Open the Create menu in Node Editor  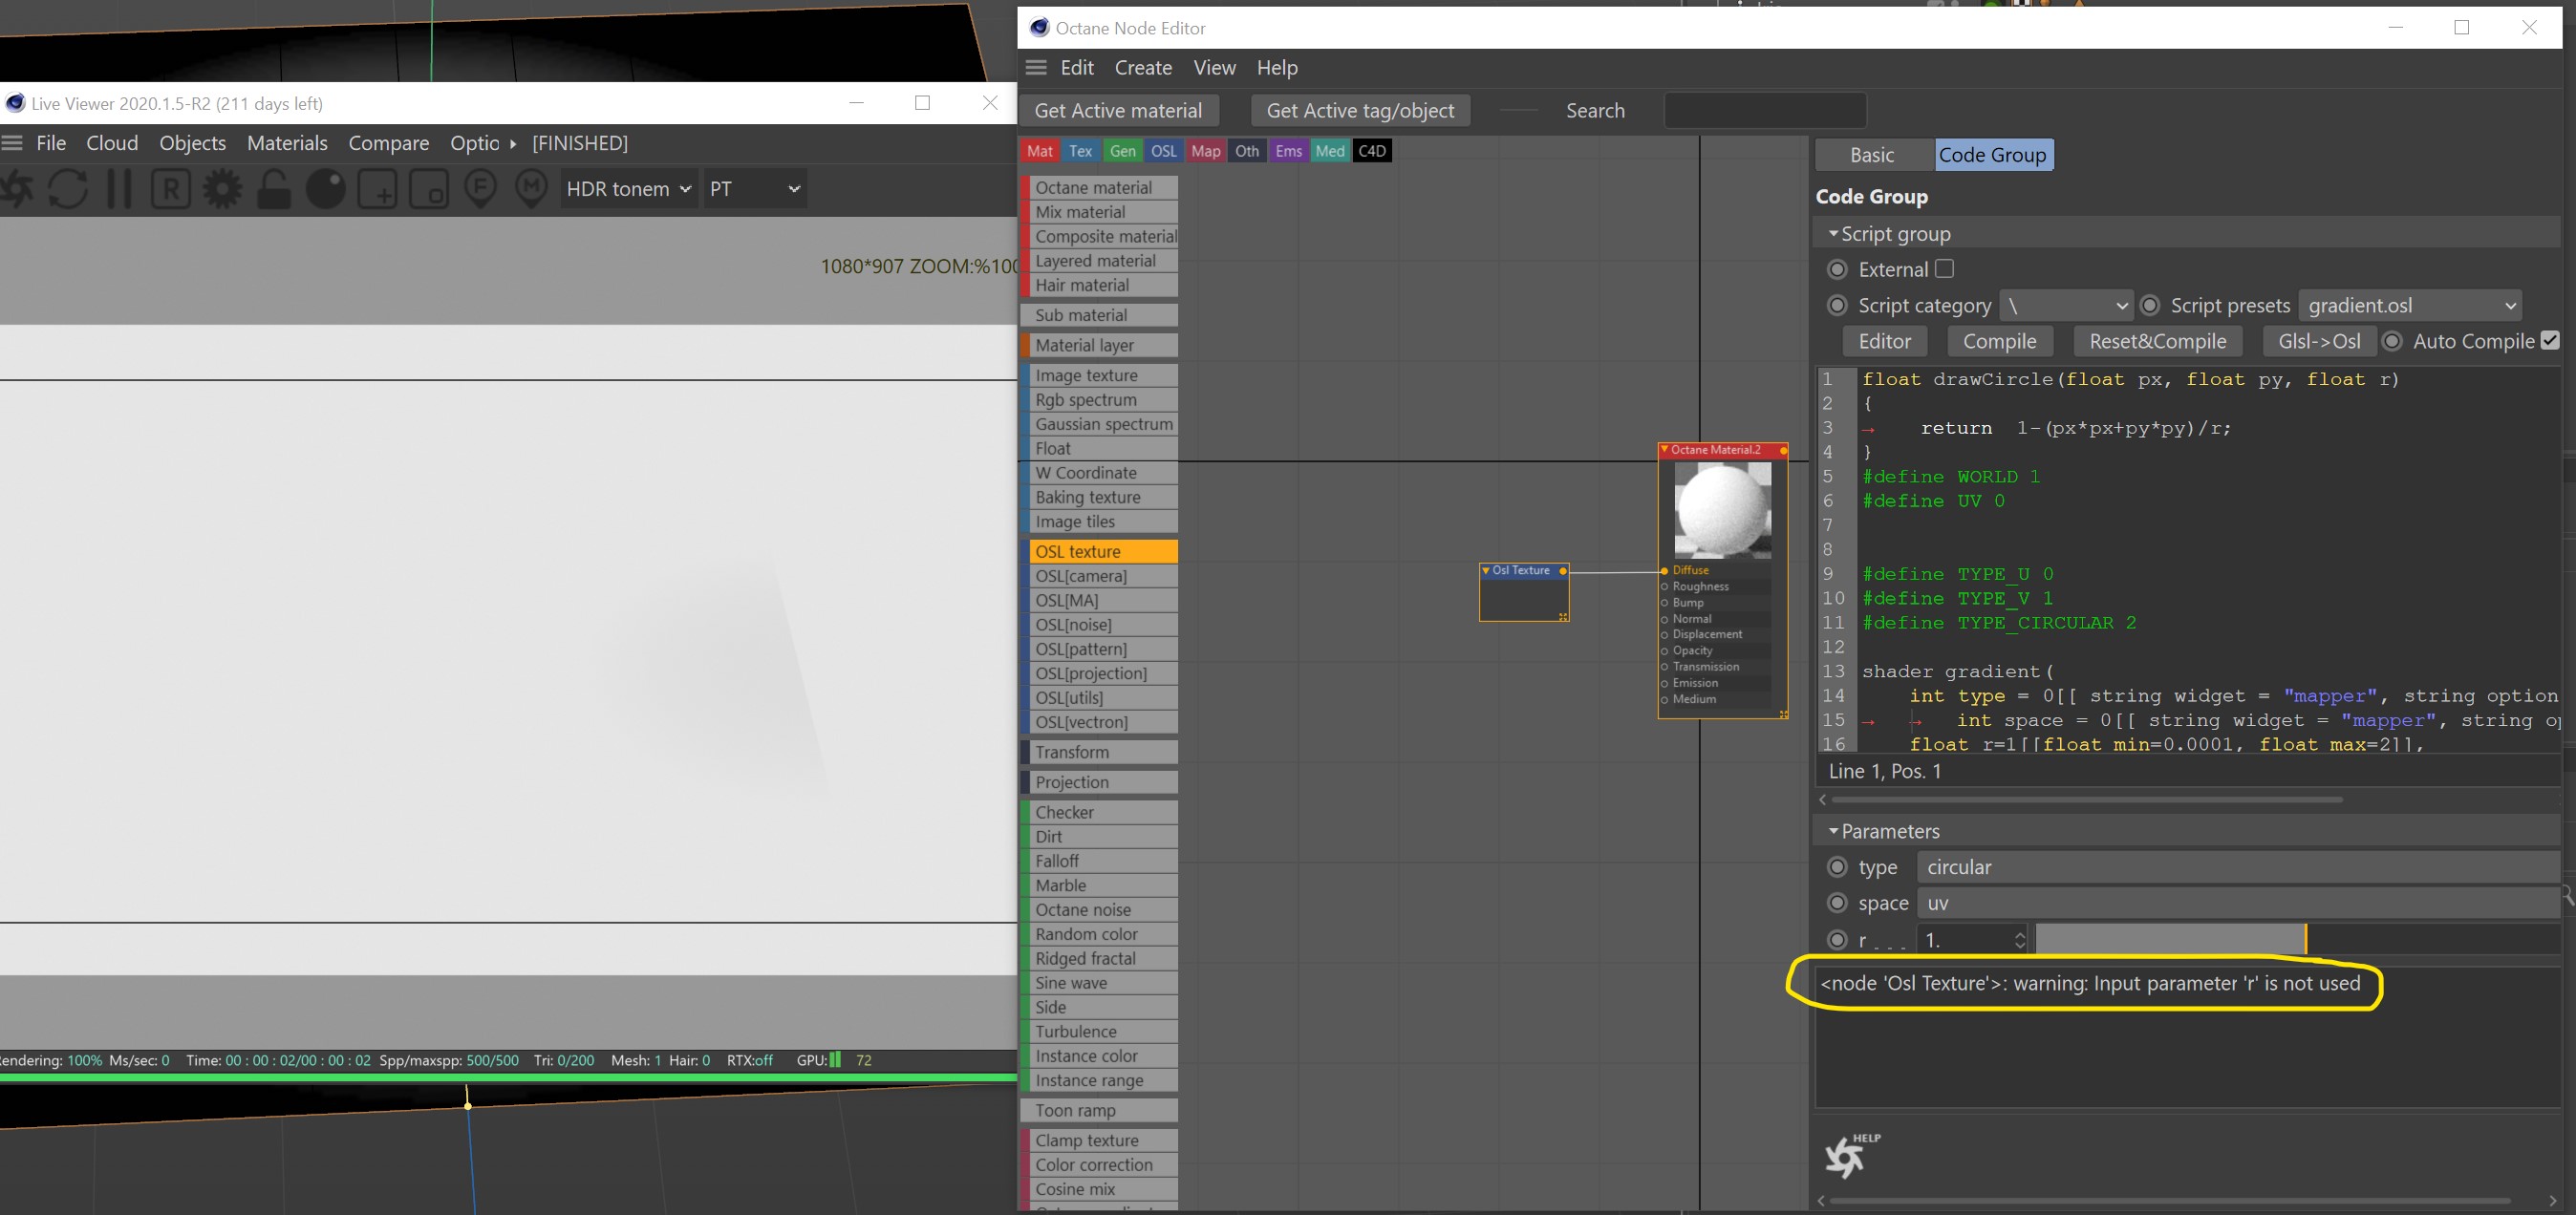pyautogui.click(x=1142, y=68)
